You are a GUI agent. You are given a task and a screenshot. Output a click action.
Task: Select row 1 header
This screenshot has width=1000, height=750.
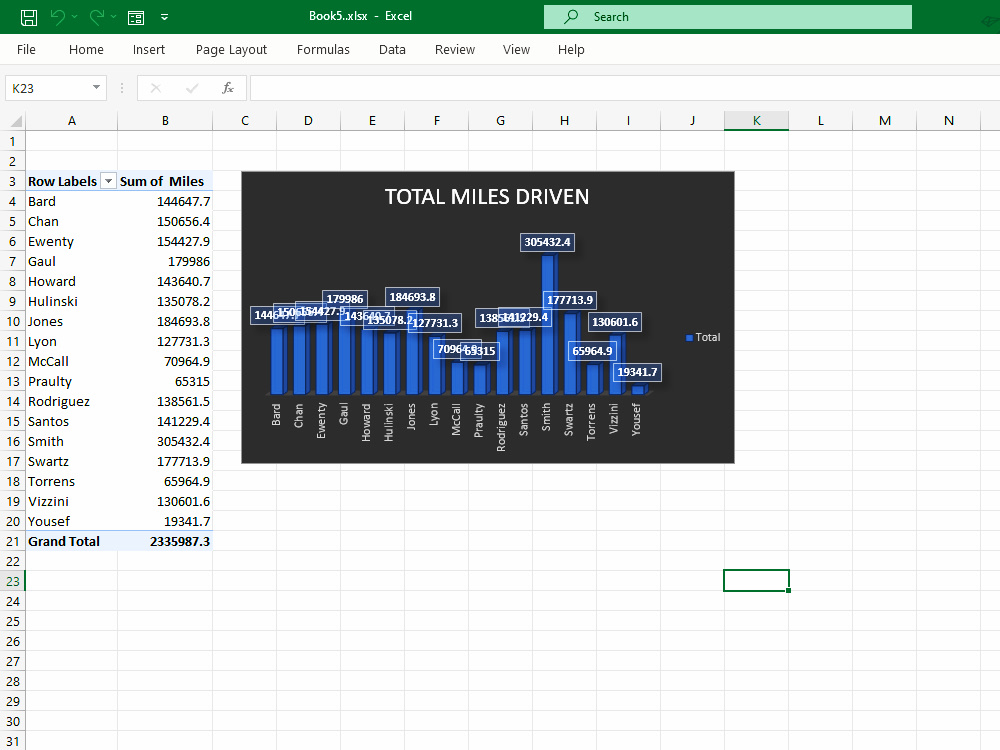(13, 141)
